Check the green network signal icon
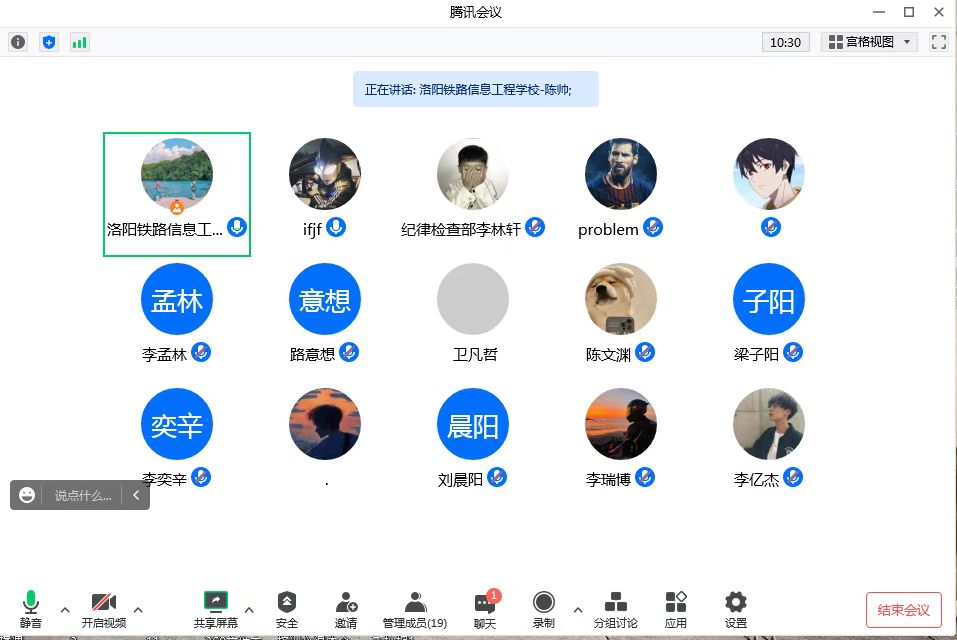This screenshot has height=640, width=957. coord(79,42)
